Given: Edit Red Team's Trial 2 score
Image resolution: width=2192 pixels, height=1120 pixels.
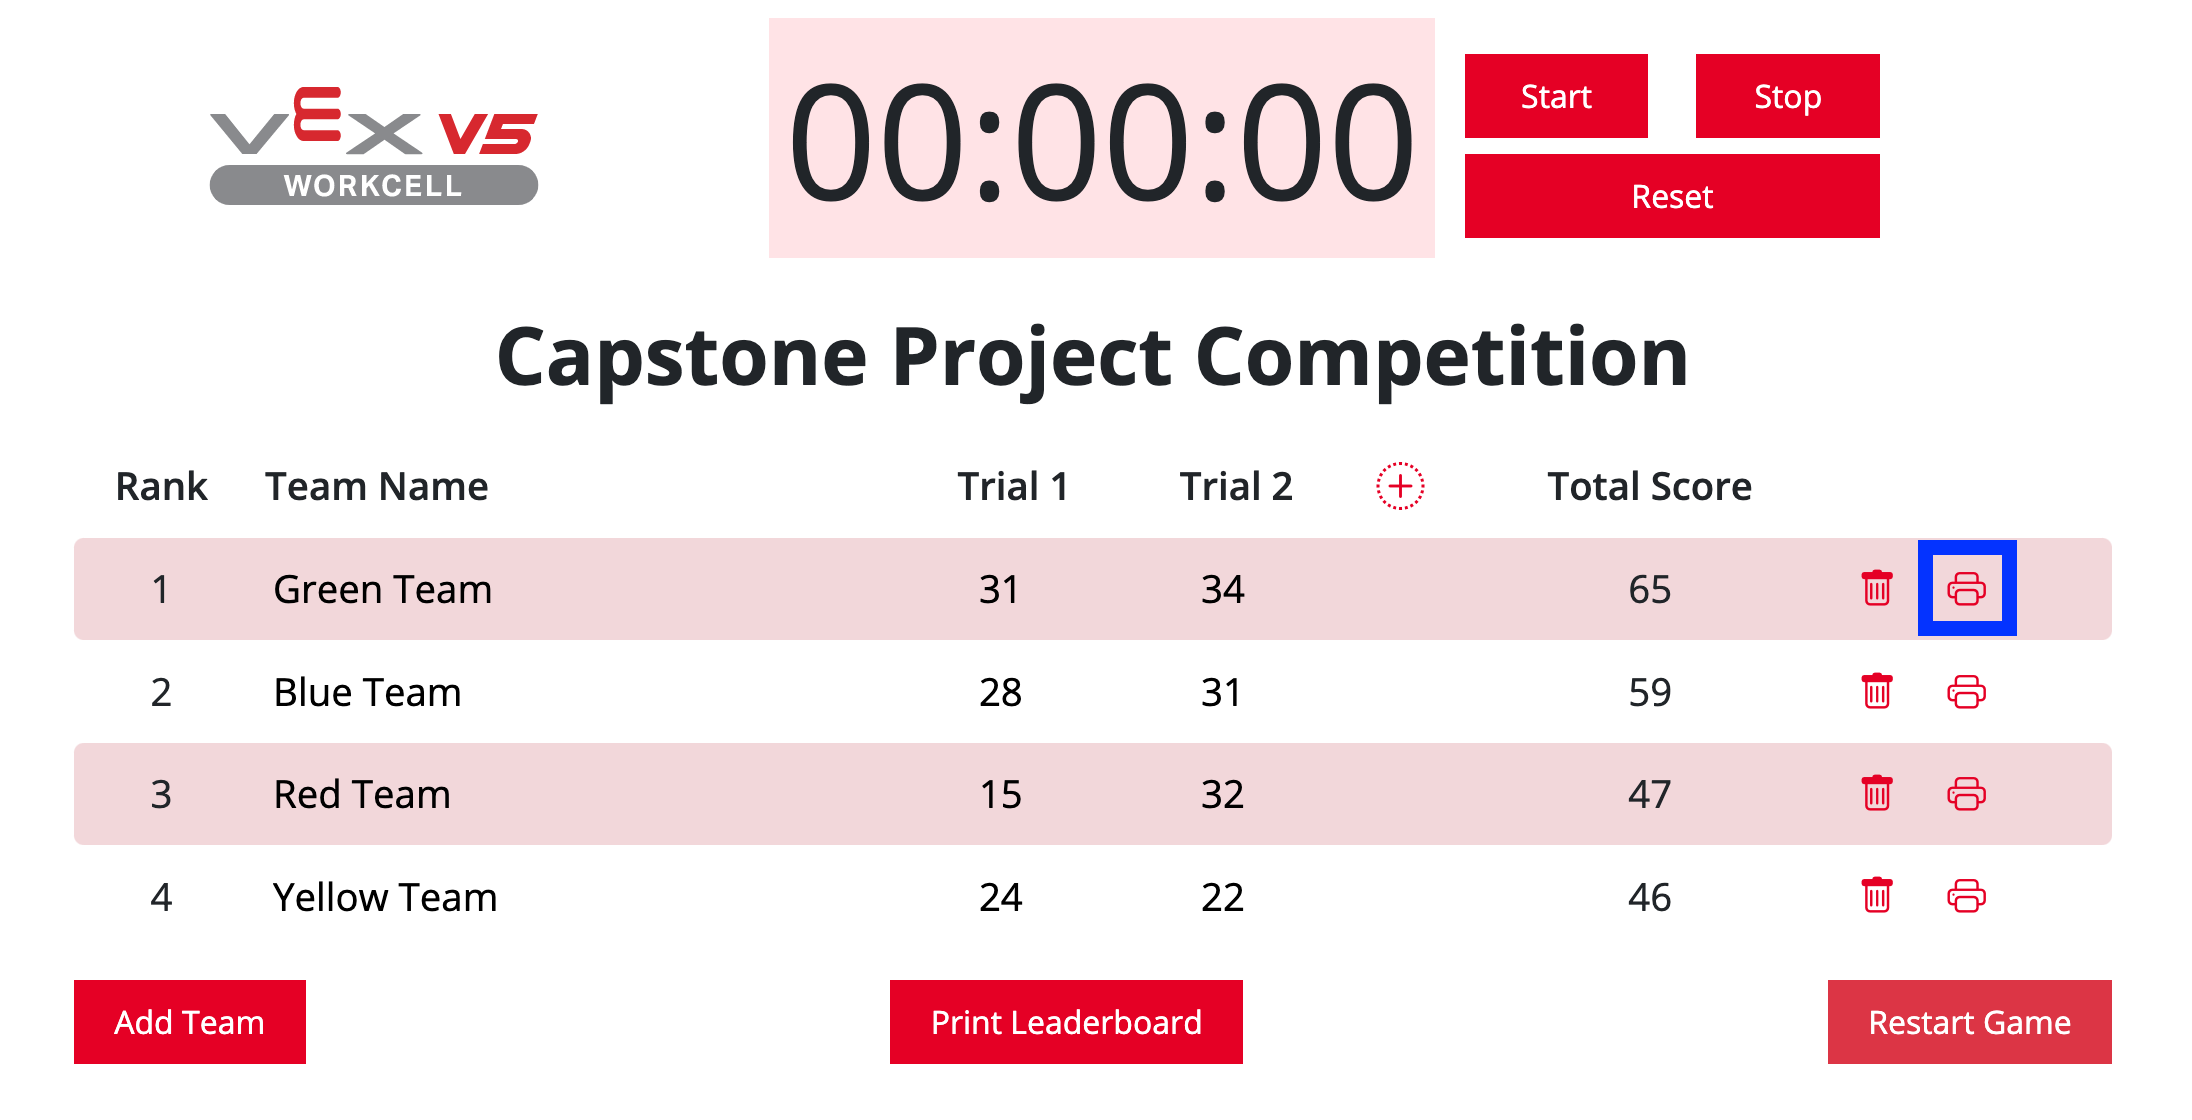Looking at the screenshot, I should coord(1222,795).
